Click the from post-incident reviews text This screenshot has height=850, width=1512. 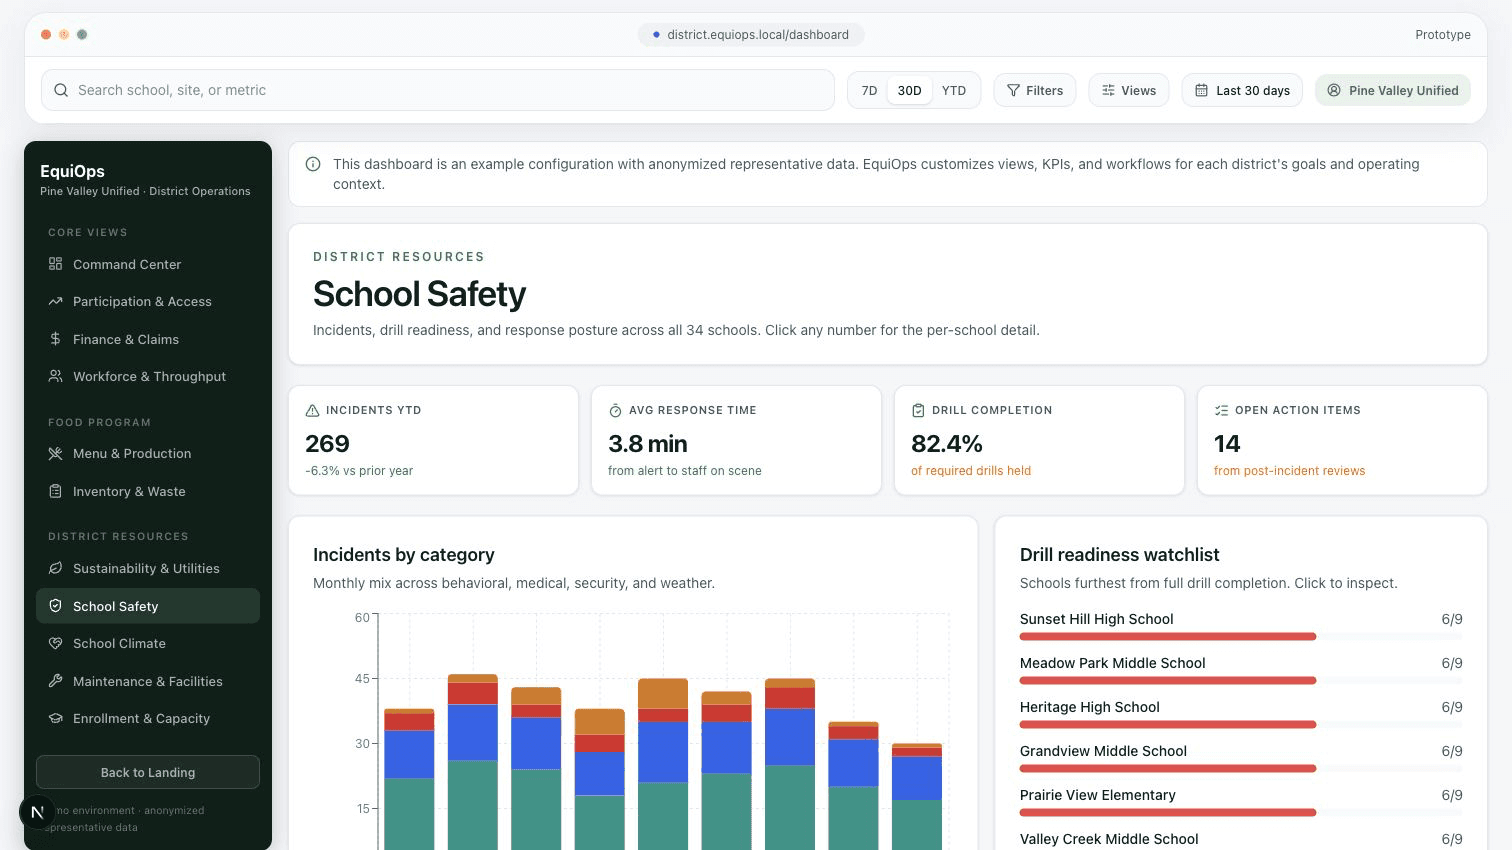(1289, 470)
